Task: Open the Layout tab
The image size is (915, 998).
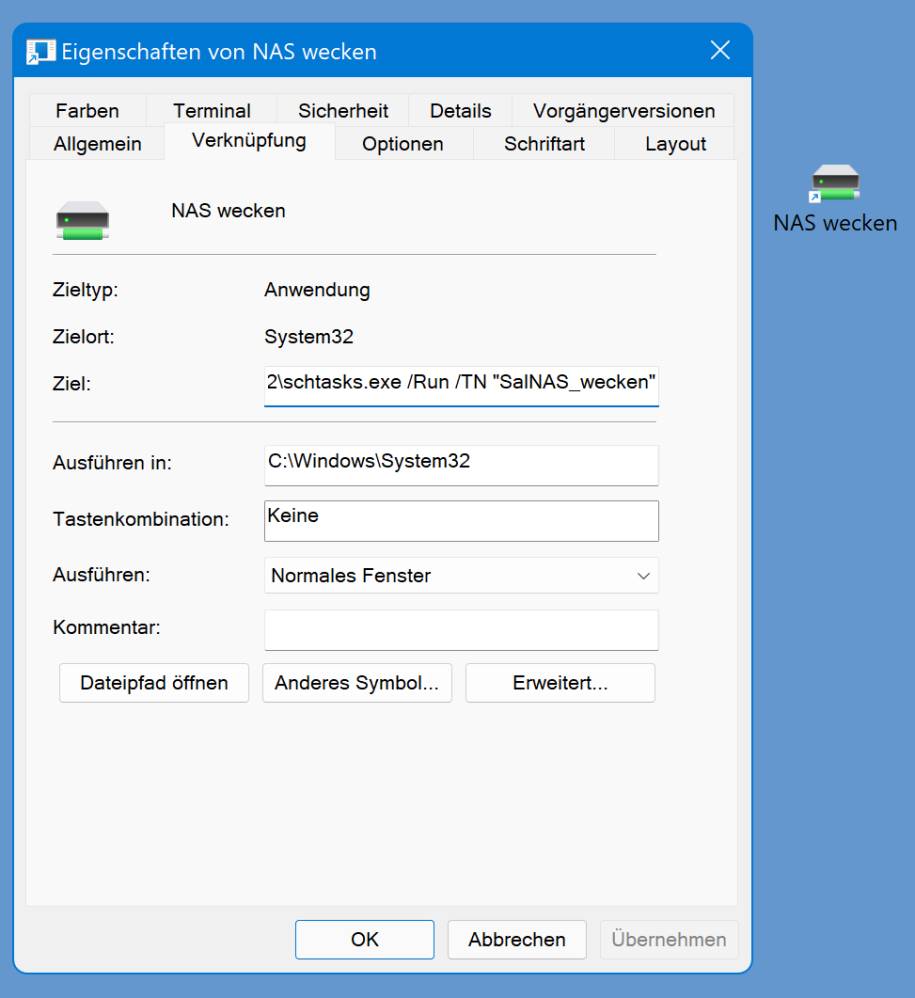Action: tap(675, 144)
